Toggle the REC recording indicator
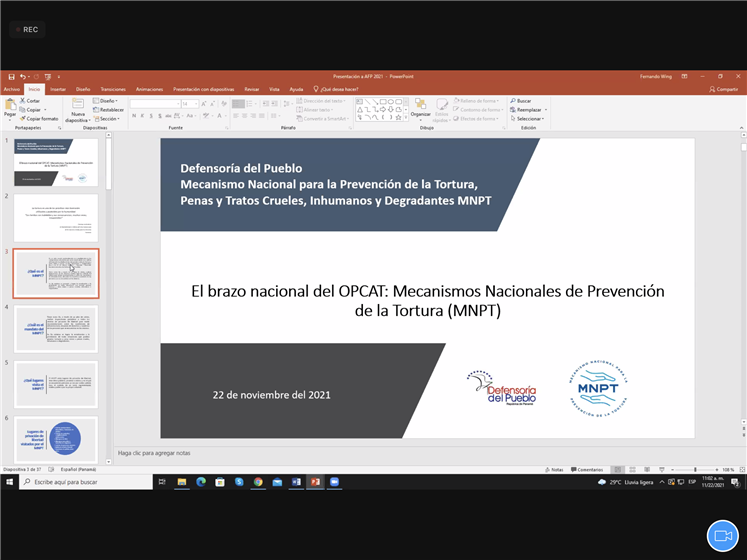This screenshot has height=560, width=747. click(27, 30)
